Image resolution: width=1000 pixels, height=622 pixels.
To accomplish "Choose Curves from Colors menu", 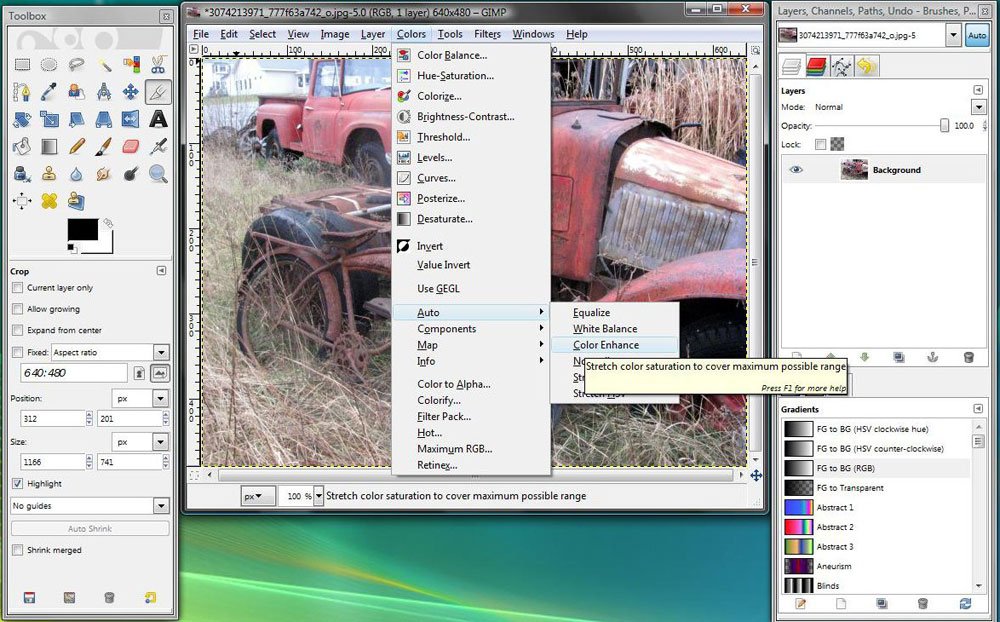I will (x=471, y=178).
